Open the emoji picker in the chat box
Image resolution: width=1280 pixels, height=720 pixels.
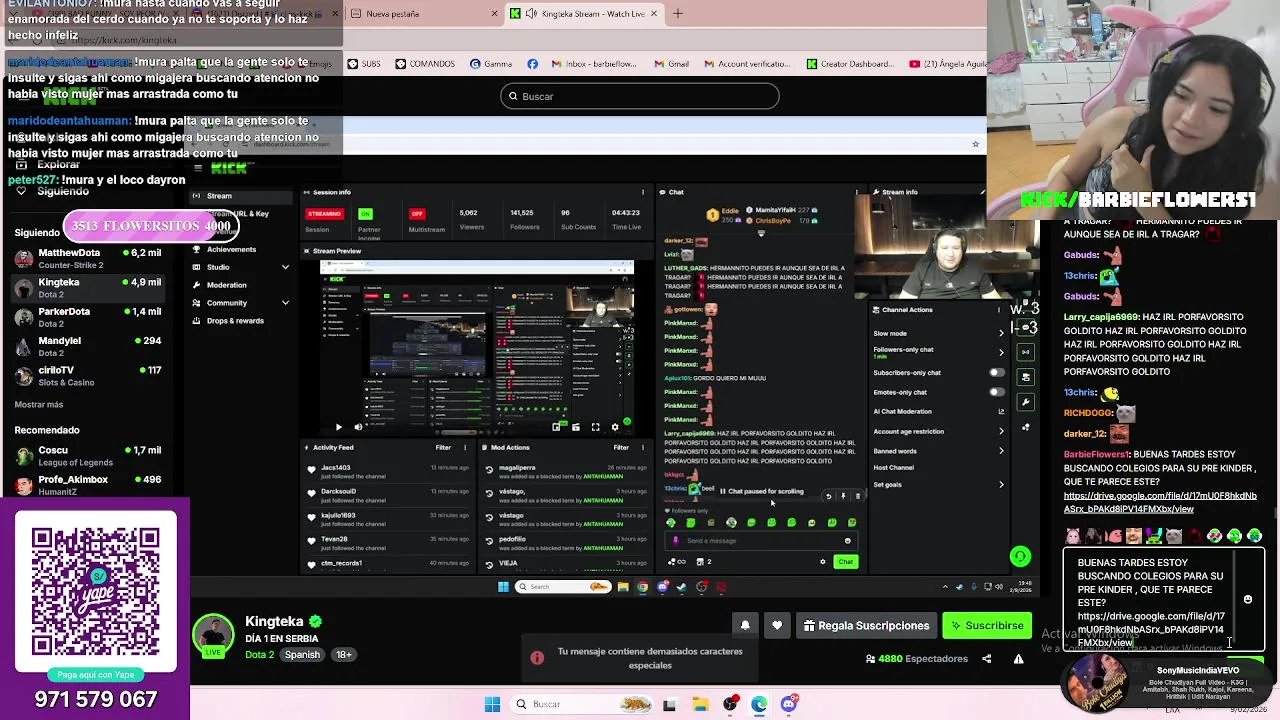pyautogui.click(x=1247, y=600)
